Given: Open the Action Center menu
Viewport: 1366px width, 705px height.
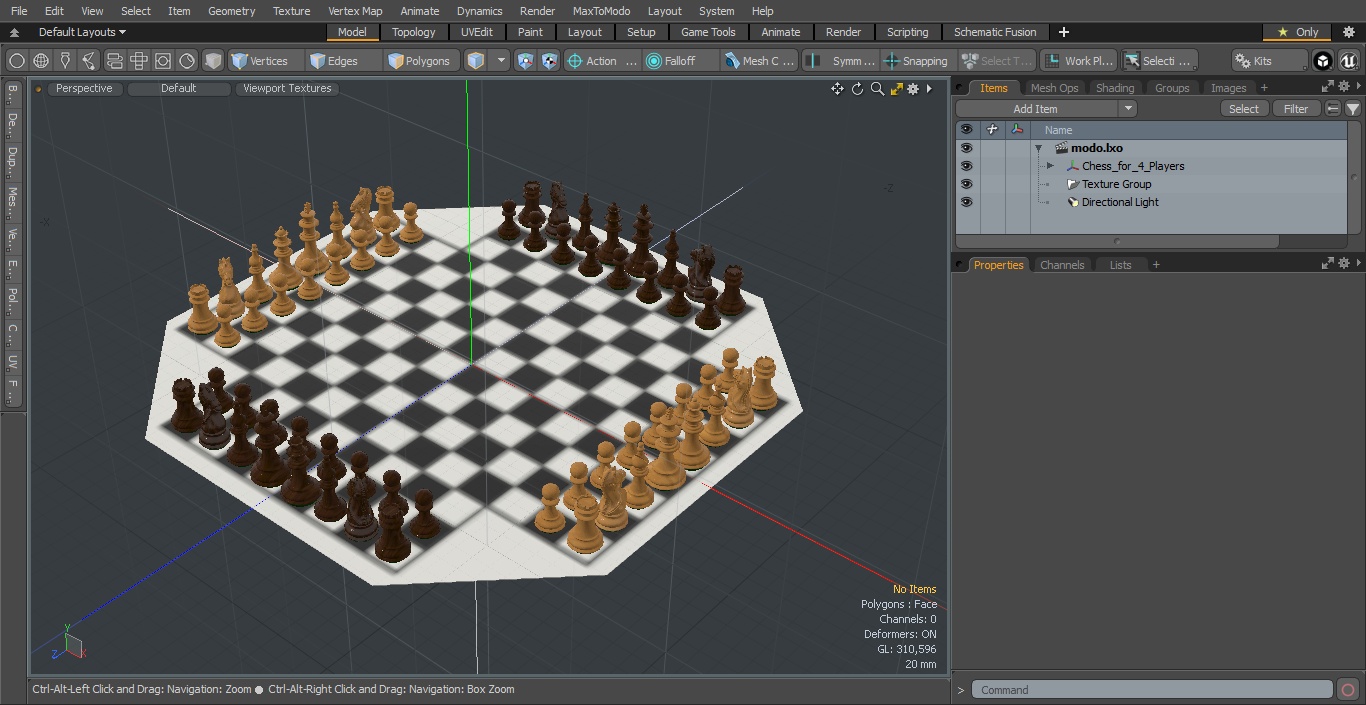Looking at the screenshot, I should pyautogui.click(x=602, y=61).
